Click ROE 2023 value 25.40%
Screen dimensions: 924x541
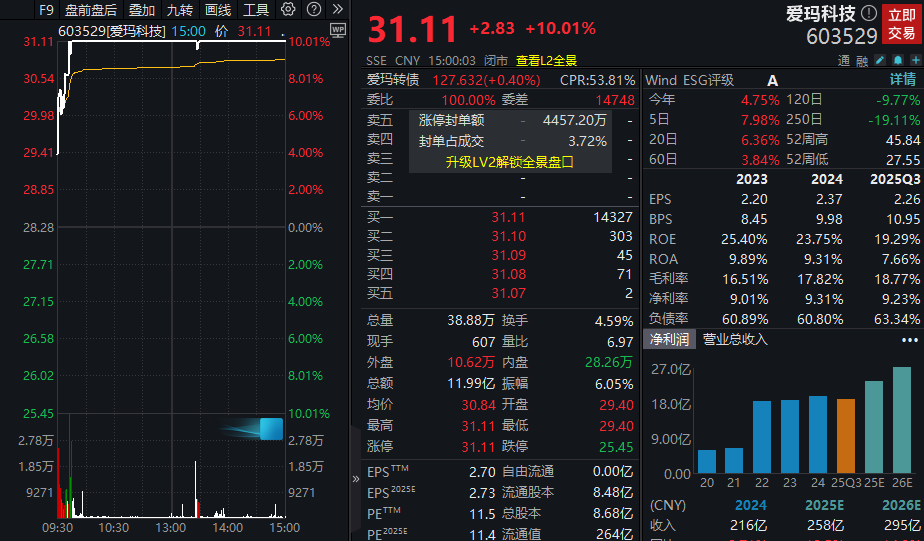coord(744,239)
